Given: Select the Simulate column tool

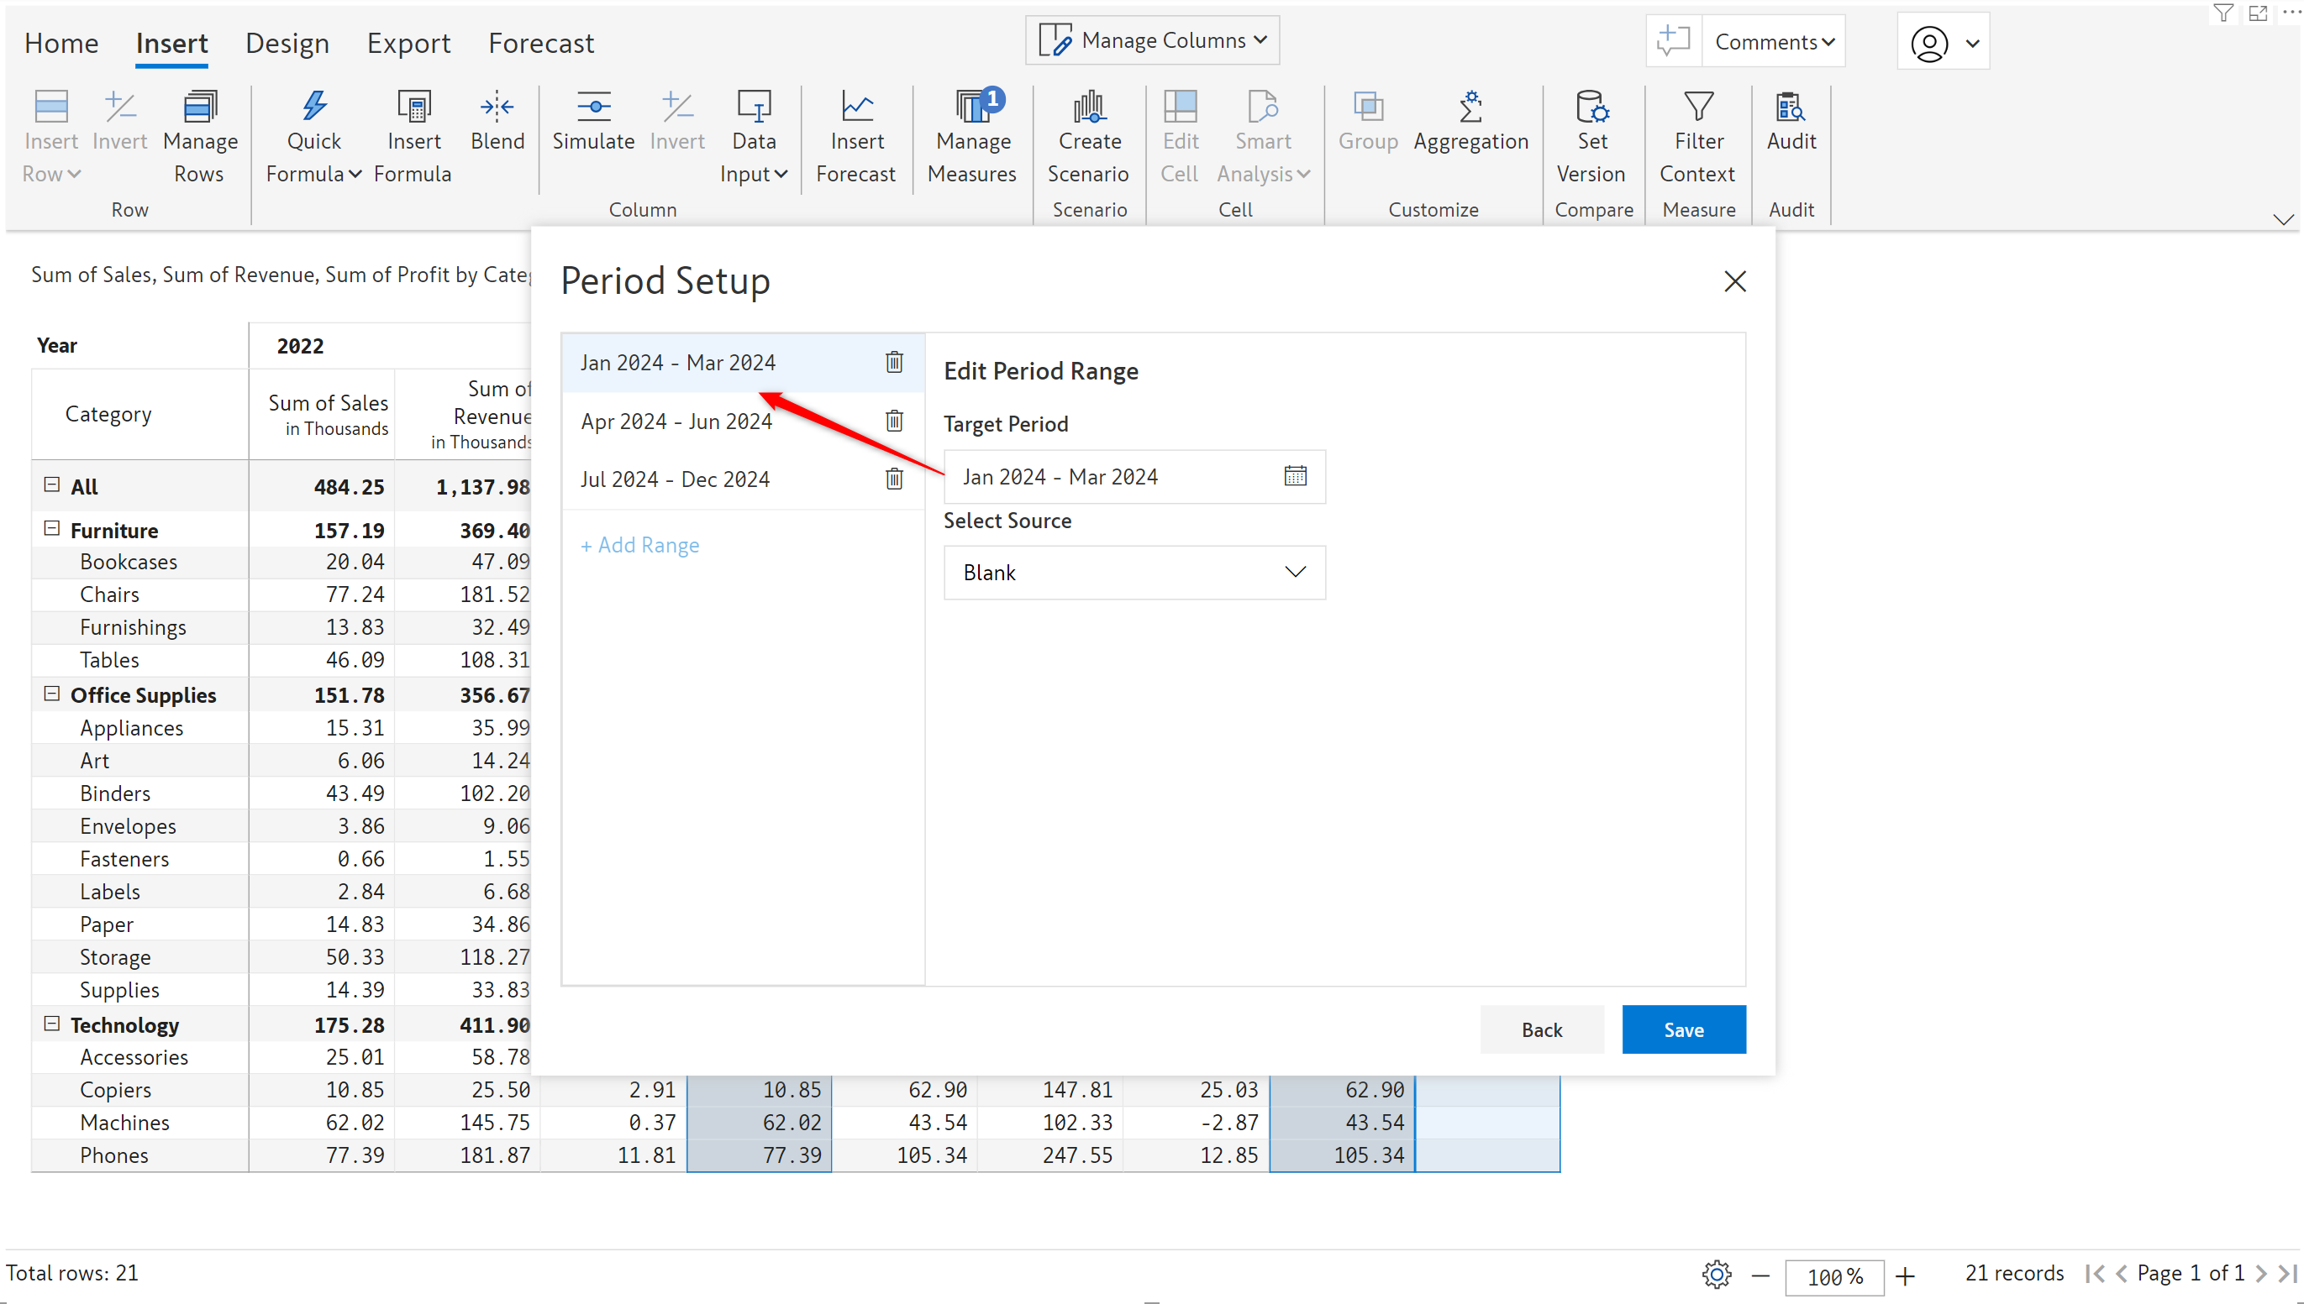Looking at the screenshot, I should click(x=593, y=121).
